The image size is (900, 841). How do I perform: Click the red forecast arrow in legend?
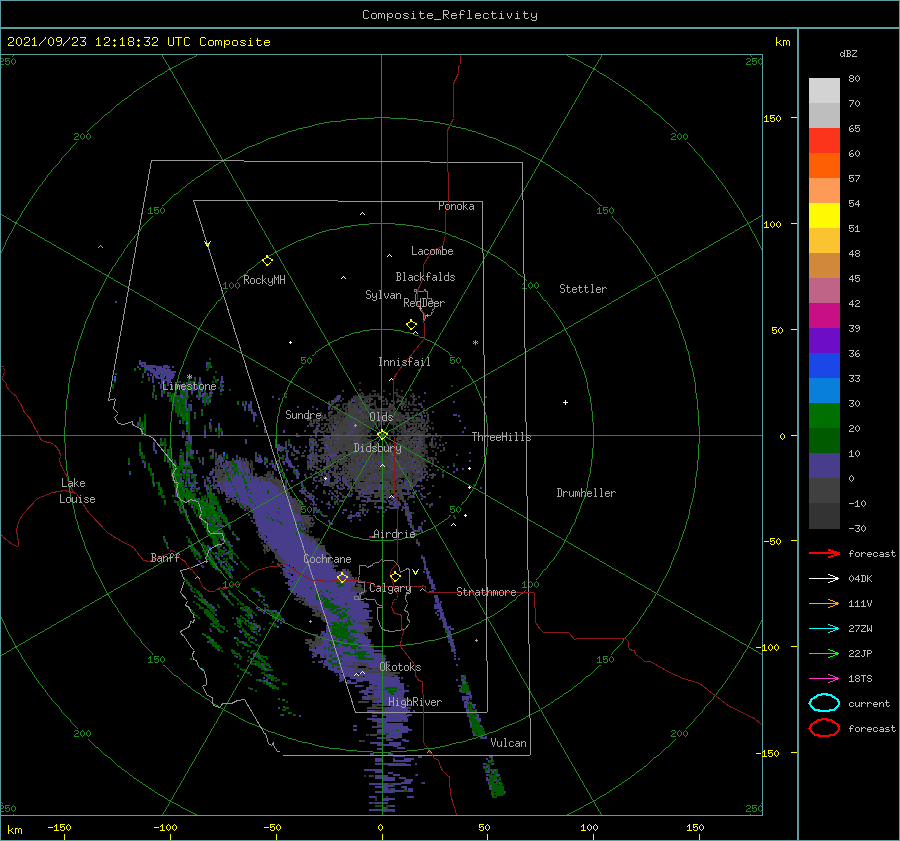click(x=824, y=553)
